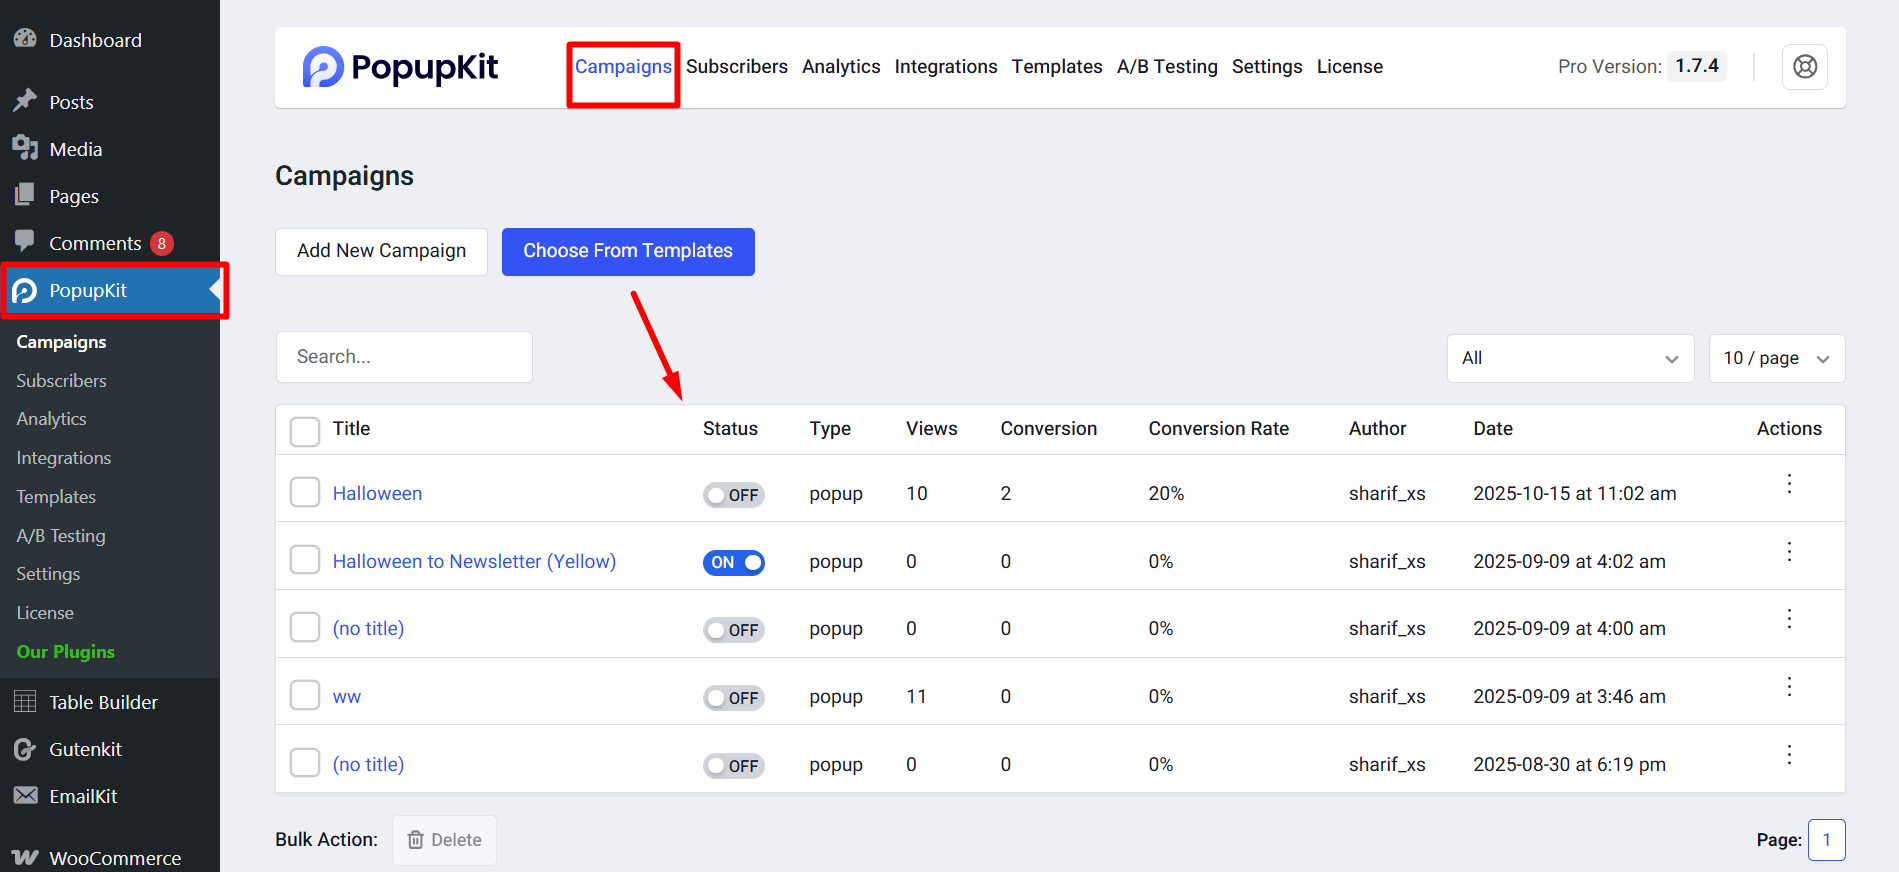The image size is (1899, 872).
Task: Select the ww campaign checkbox
Action: tap(305, 695)
